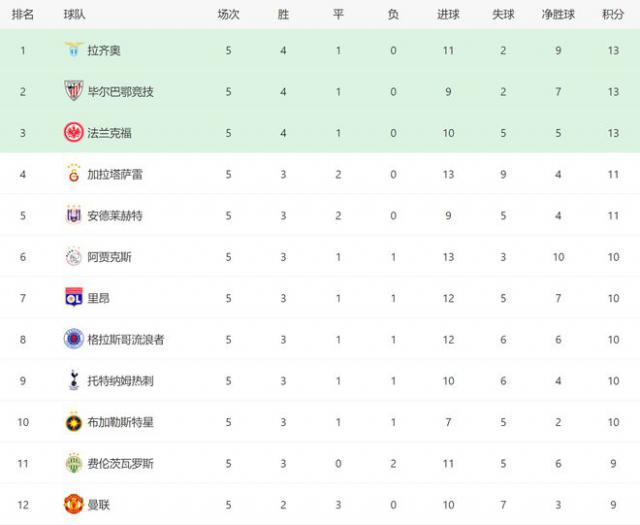Click the Athletic Bilbao (毕尔巴鄂竞技) crest
This screenshot has height=525, width=640.
click(73, 91)
